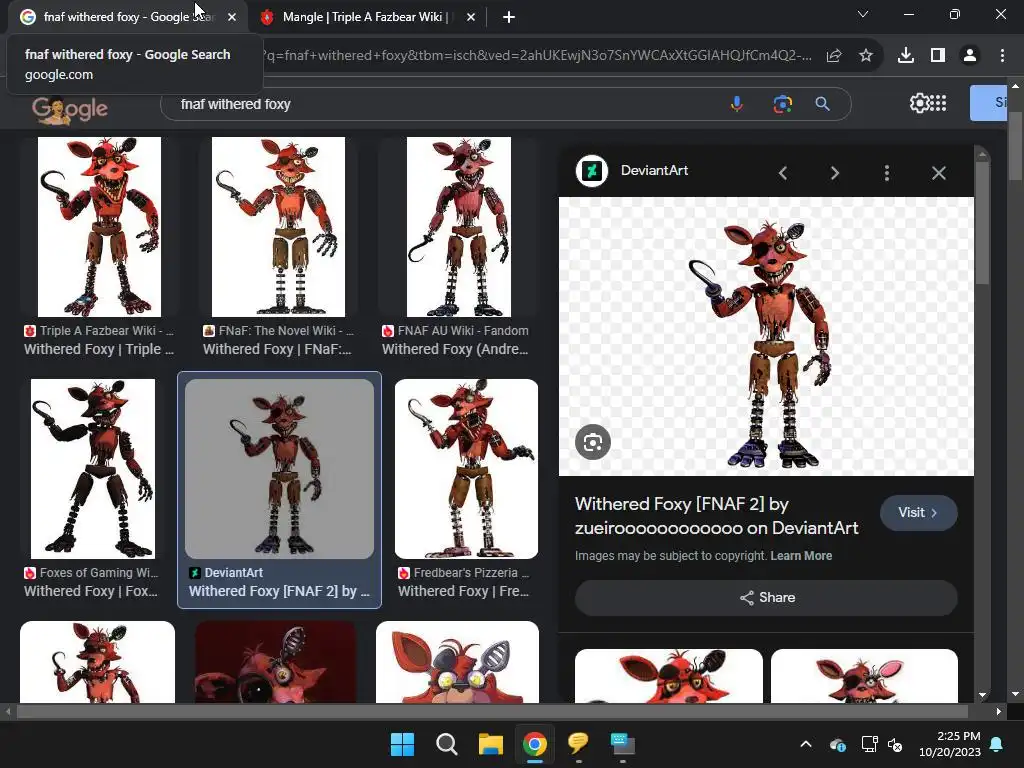This screenshot has height=768, width=1024.
Task: Show previous image in preview panel
Action: pos(783,173)
